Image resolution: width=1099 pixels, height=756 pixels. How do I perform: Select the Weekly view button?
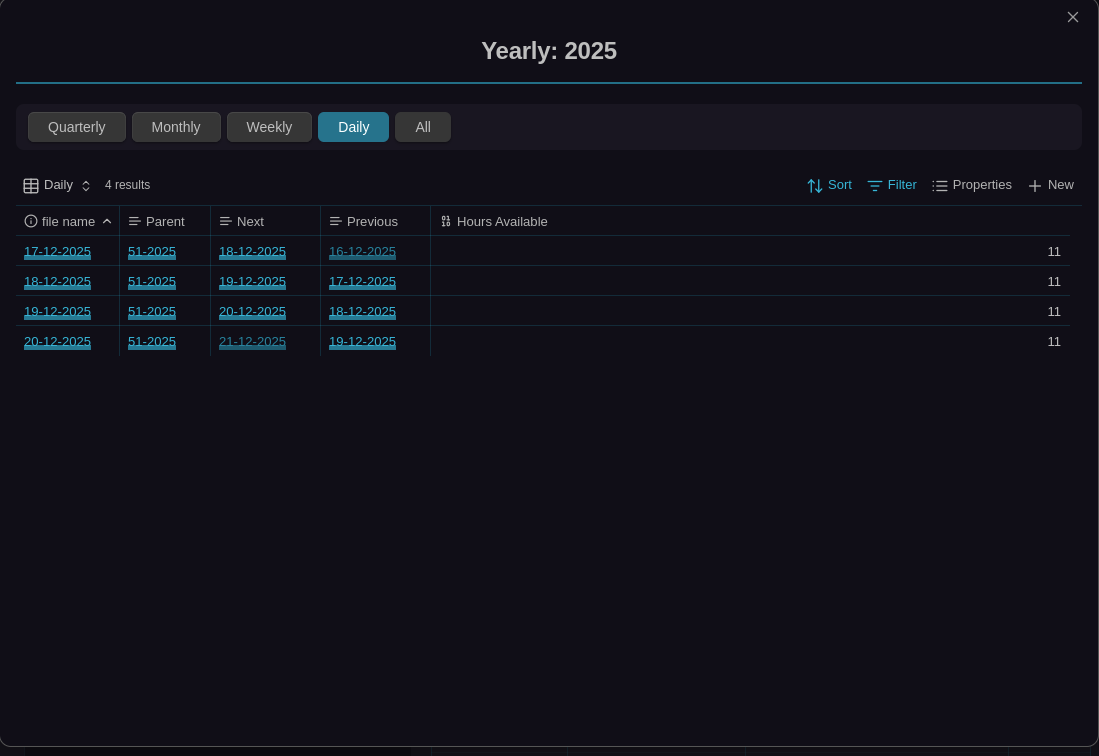point(269,127)
